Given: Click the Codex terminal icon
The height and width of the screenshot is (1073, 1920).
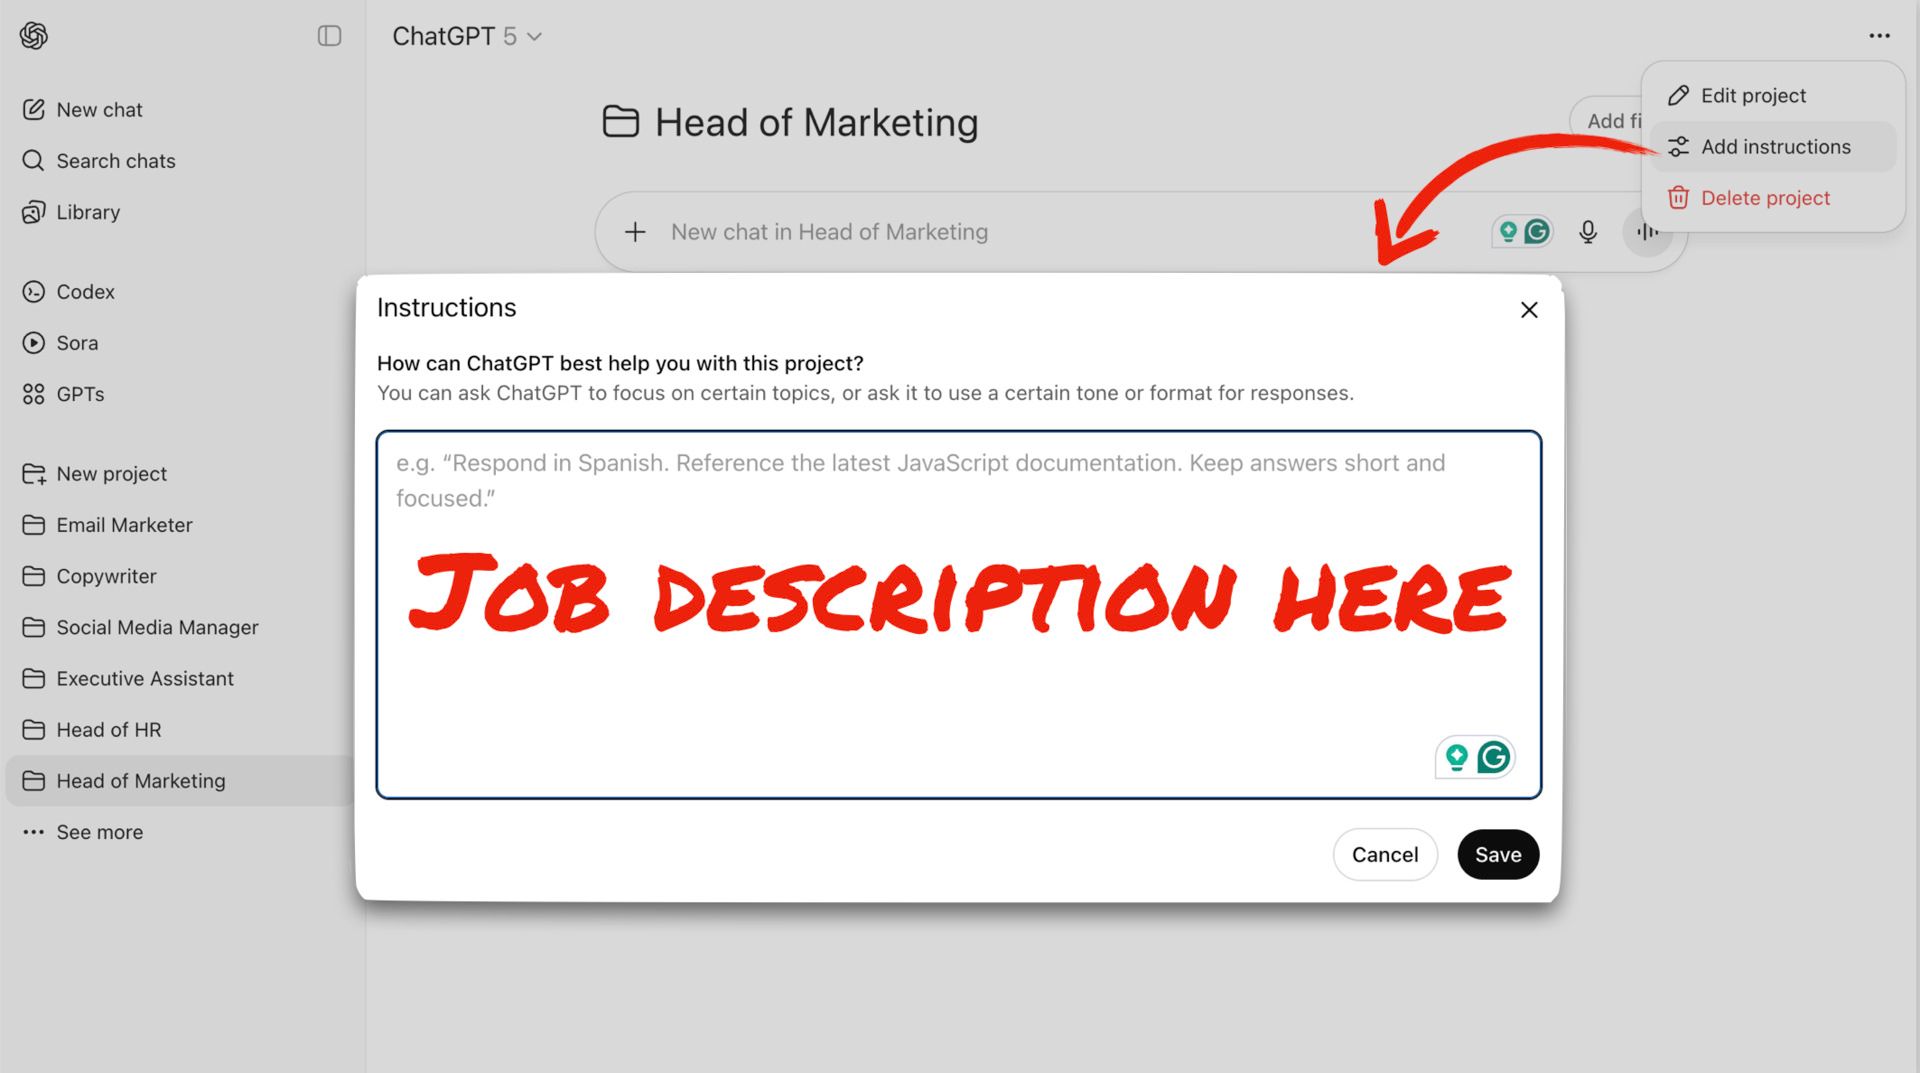Looking at the screenshot, I should 34,292.
